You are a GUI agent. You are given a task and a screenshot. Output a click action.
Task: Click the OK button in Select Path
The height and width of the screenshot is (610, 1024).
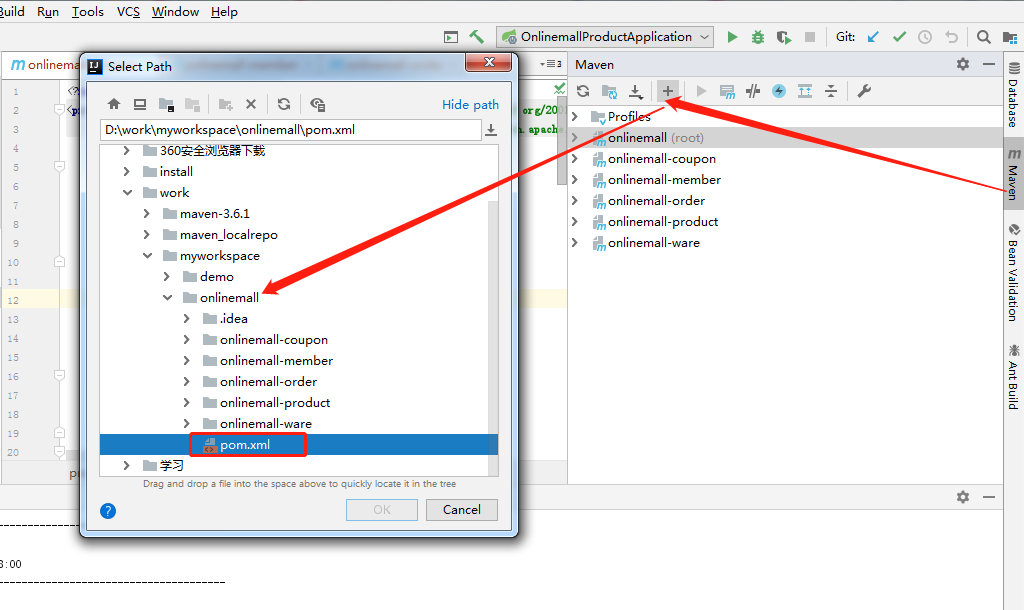coord(382,510)
